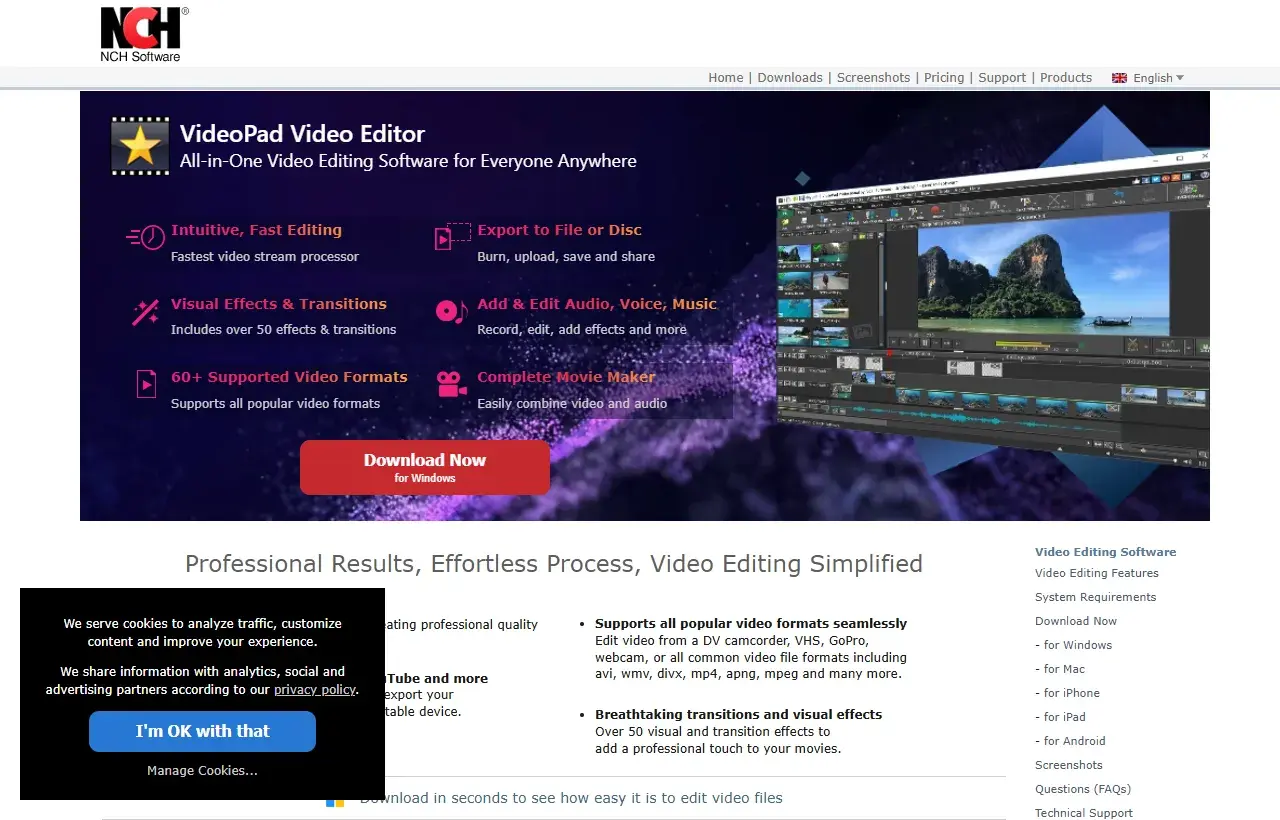Open Questions (FAQs) sidebar link
The width and height of the screenshot is (1280, 820).
coord(1083,789)
